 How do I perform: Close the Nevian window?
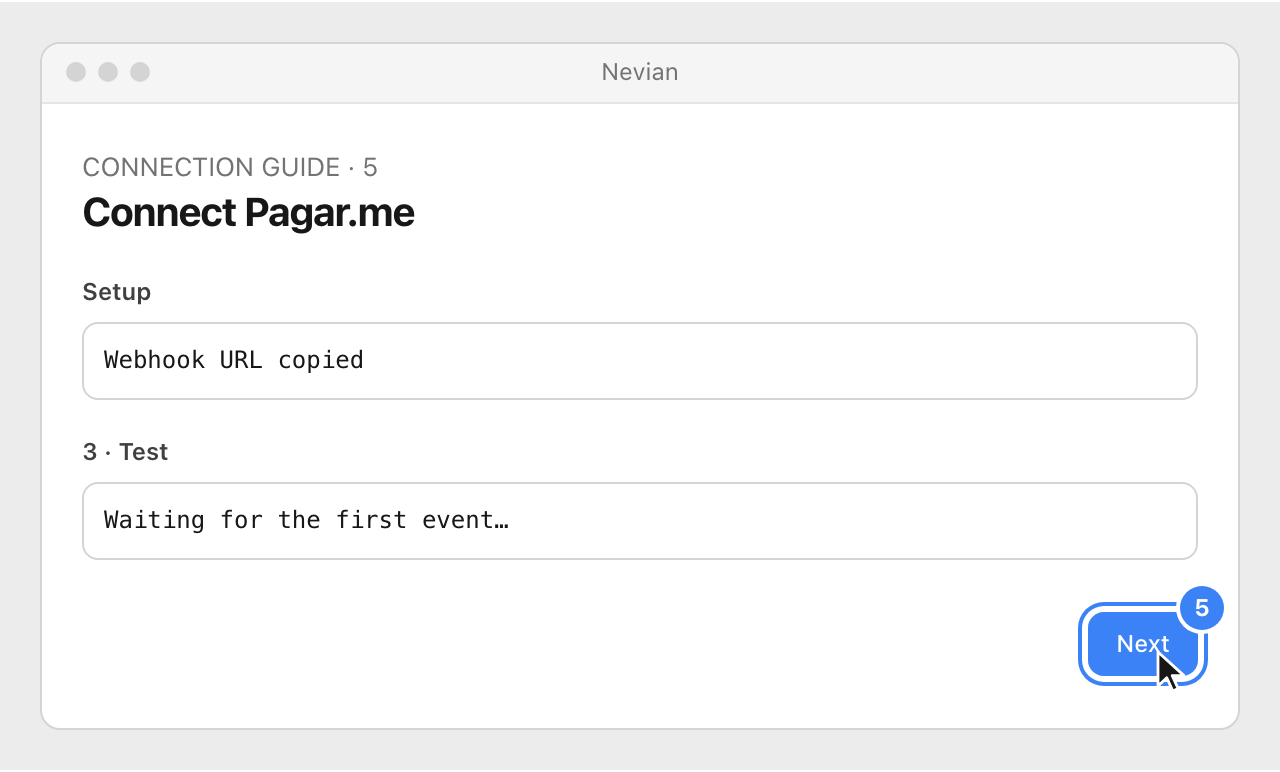[76, 72]
